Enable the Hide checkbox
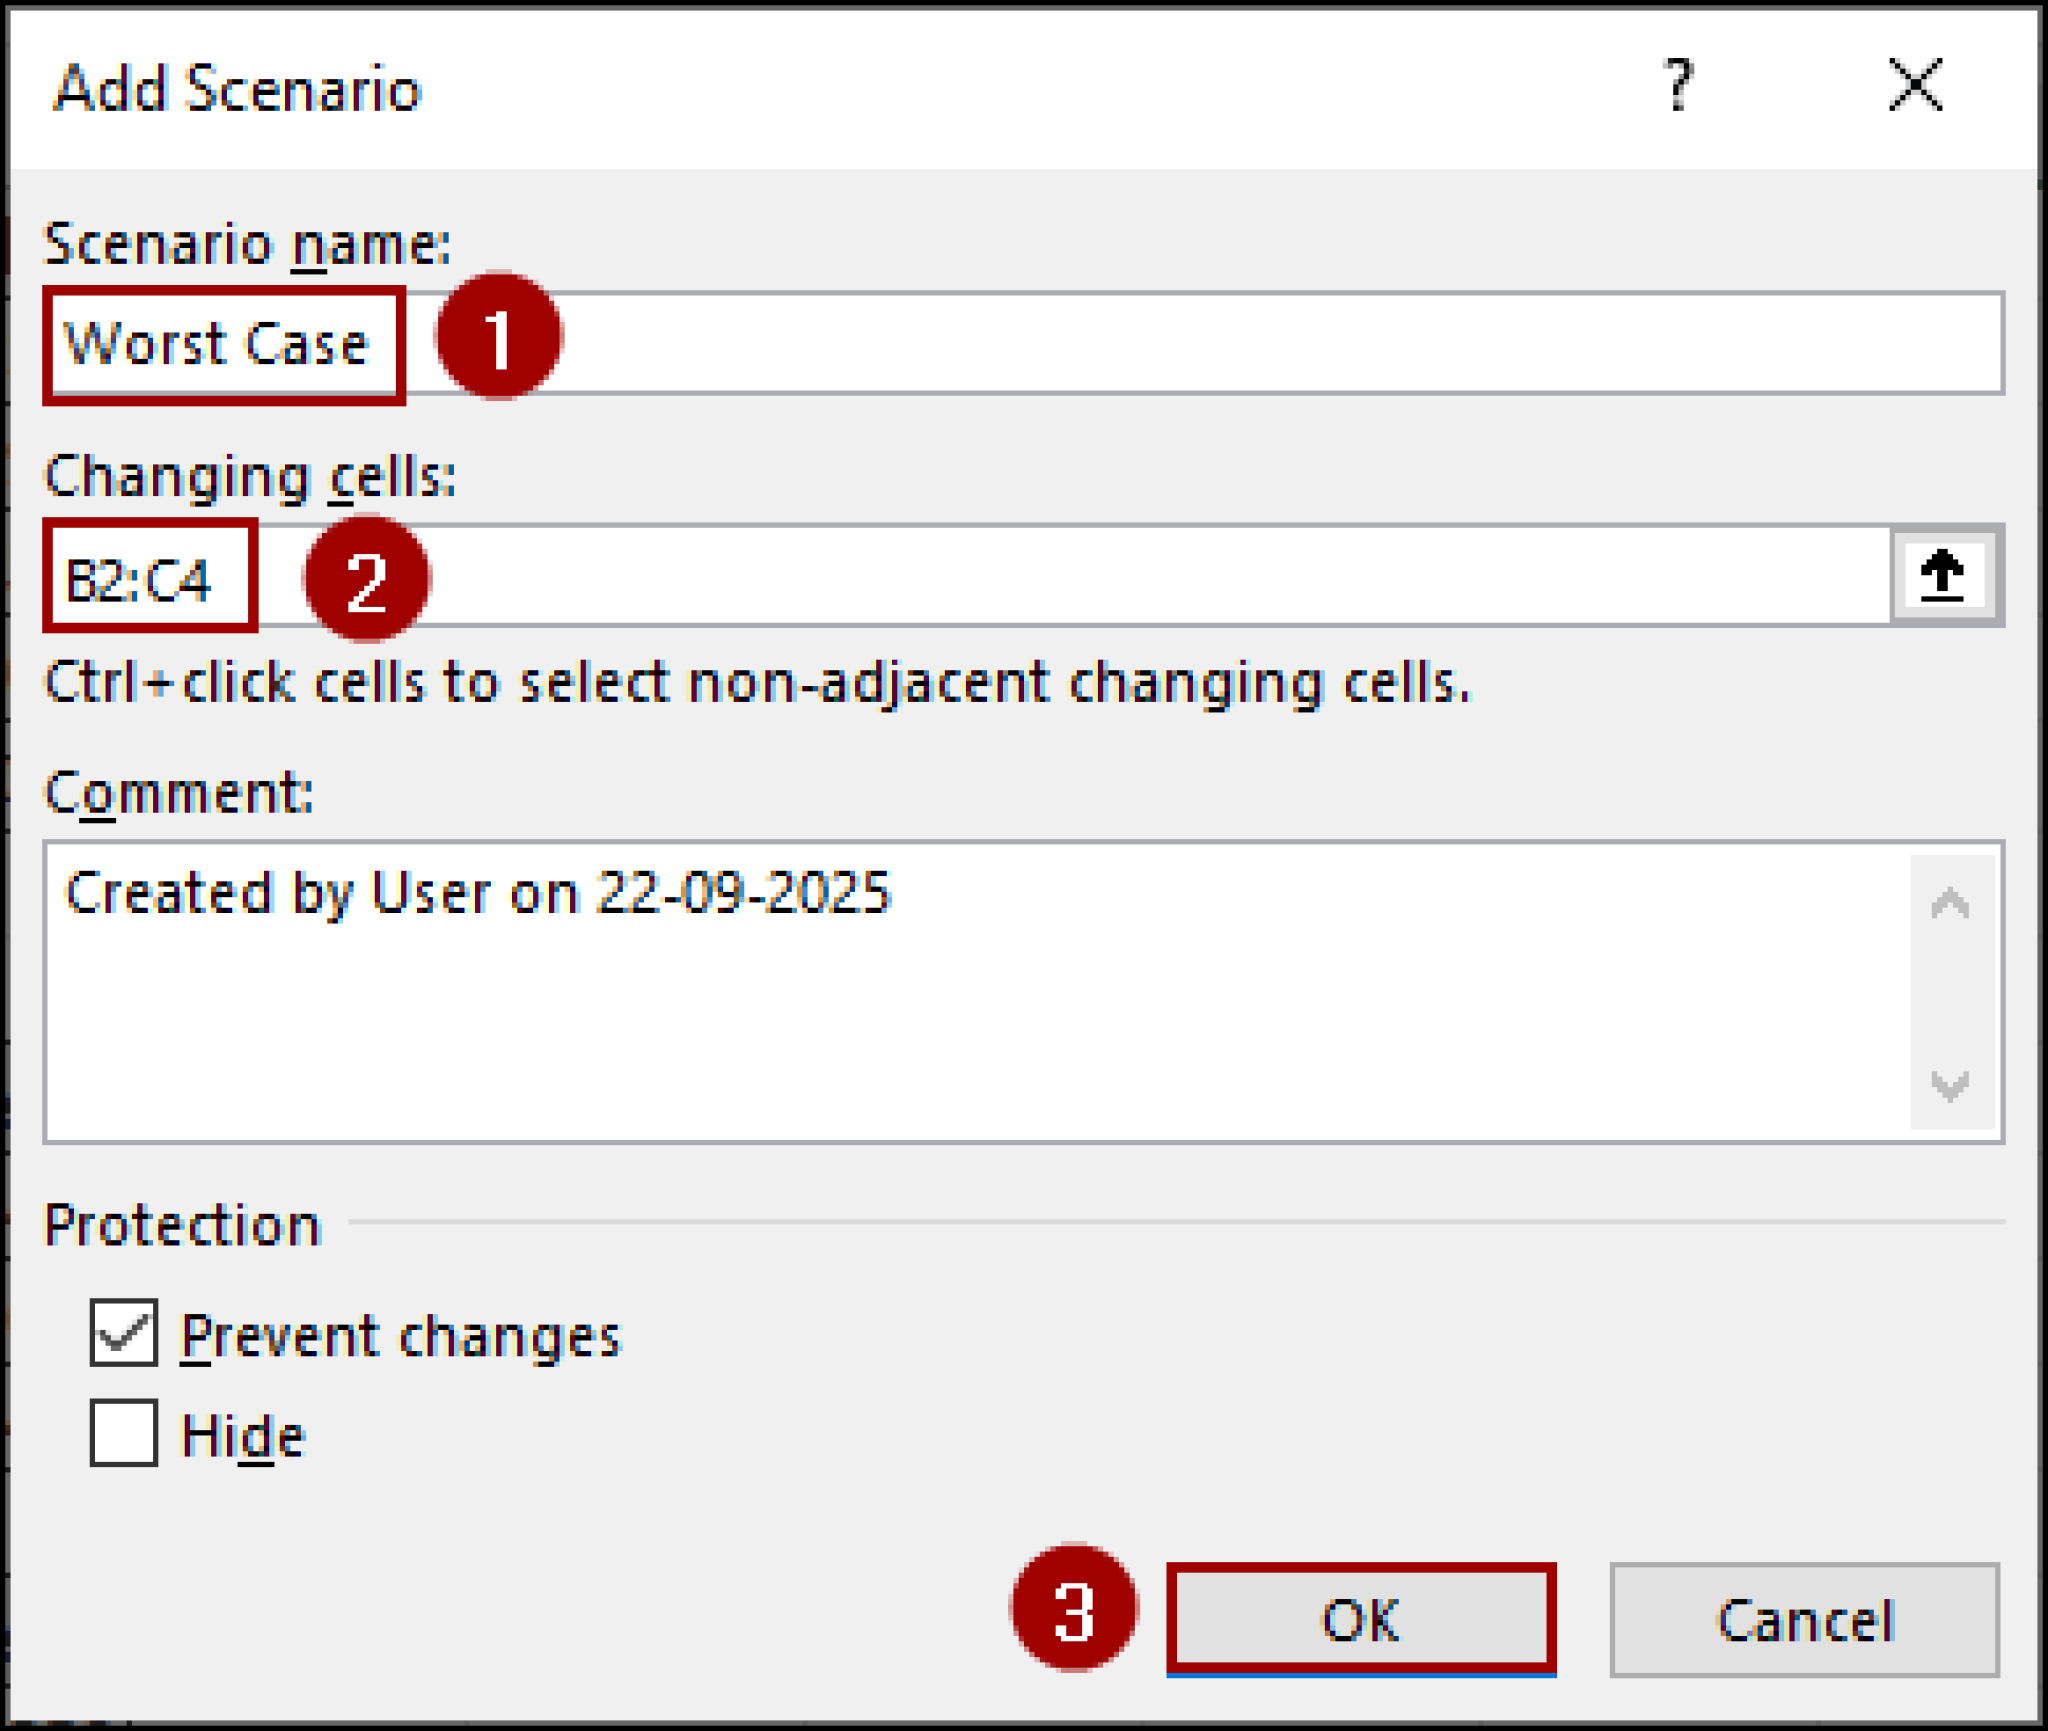Viewport: 2048px width, 1731px height. click(x=124, y=1433)
